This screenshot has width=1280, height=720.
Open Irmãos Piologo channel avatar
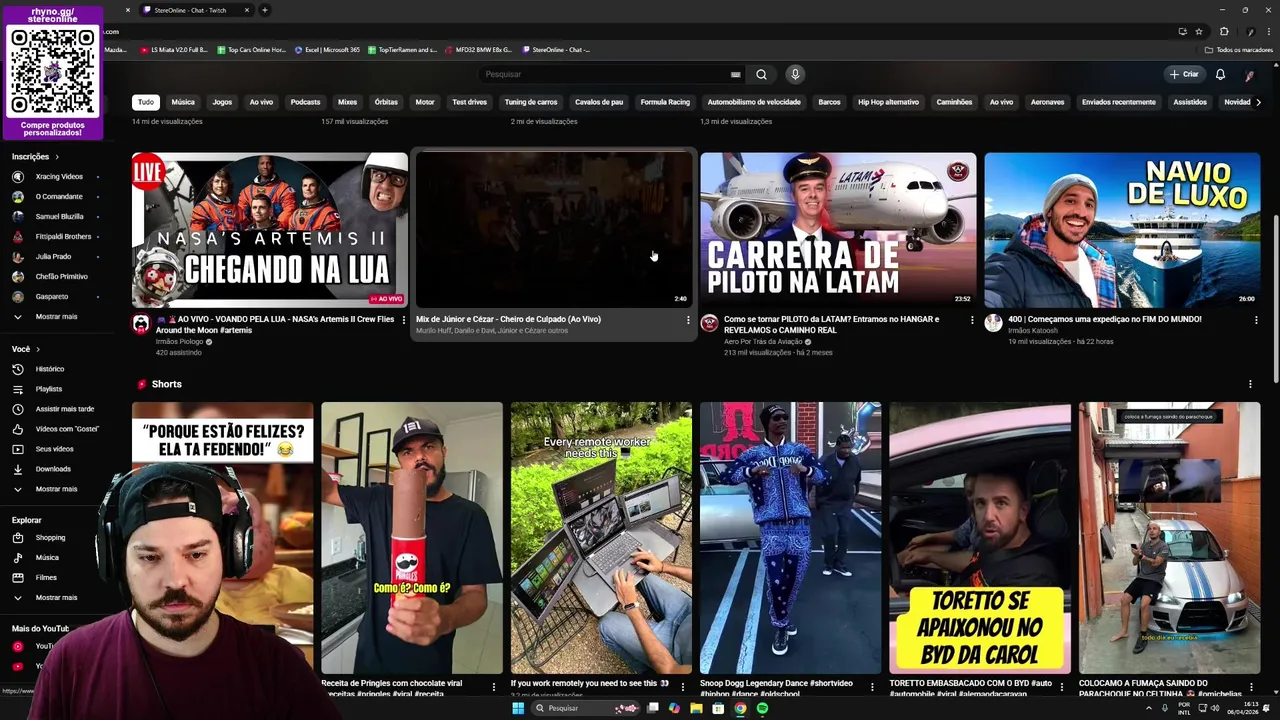141,323
